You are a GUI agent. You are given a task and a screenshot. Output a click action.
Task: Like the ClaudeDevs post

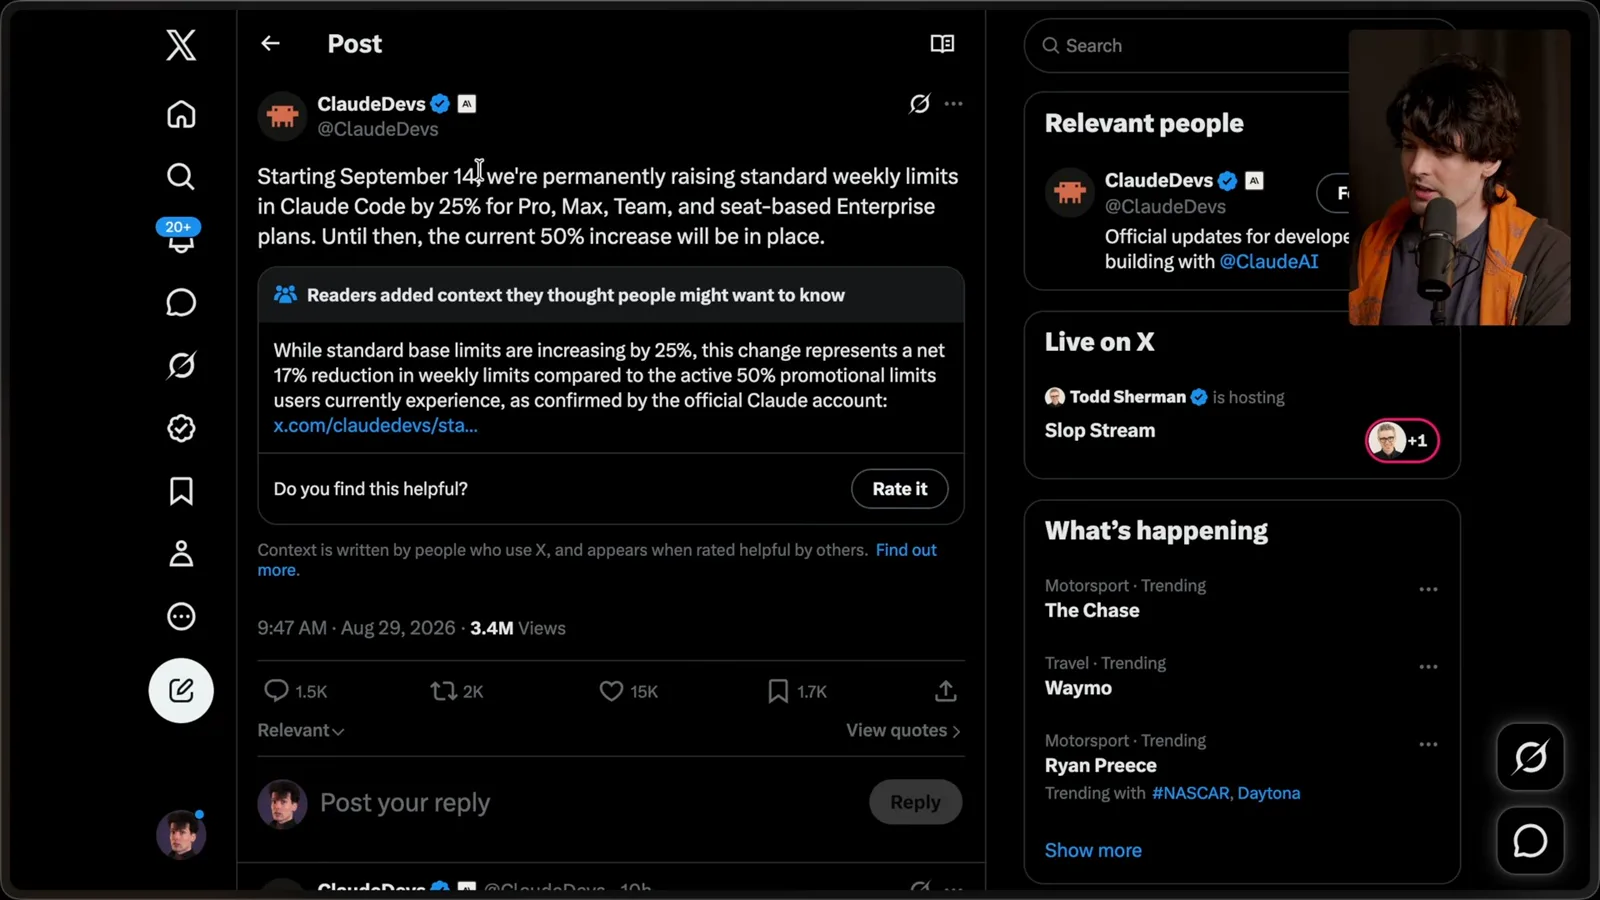pyautogui.click(x=628, y=691)
